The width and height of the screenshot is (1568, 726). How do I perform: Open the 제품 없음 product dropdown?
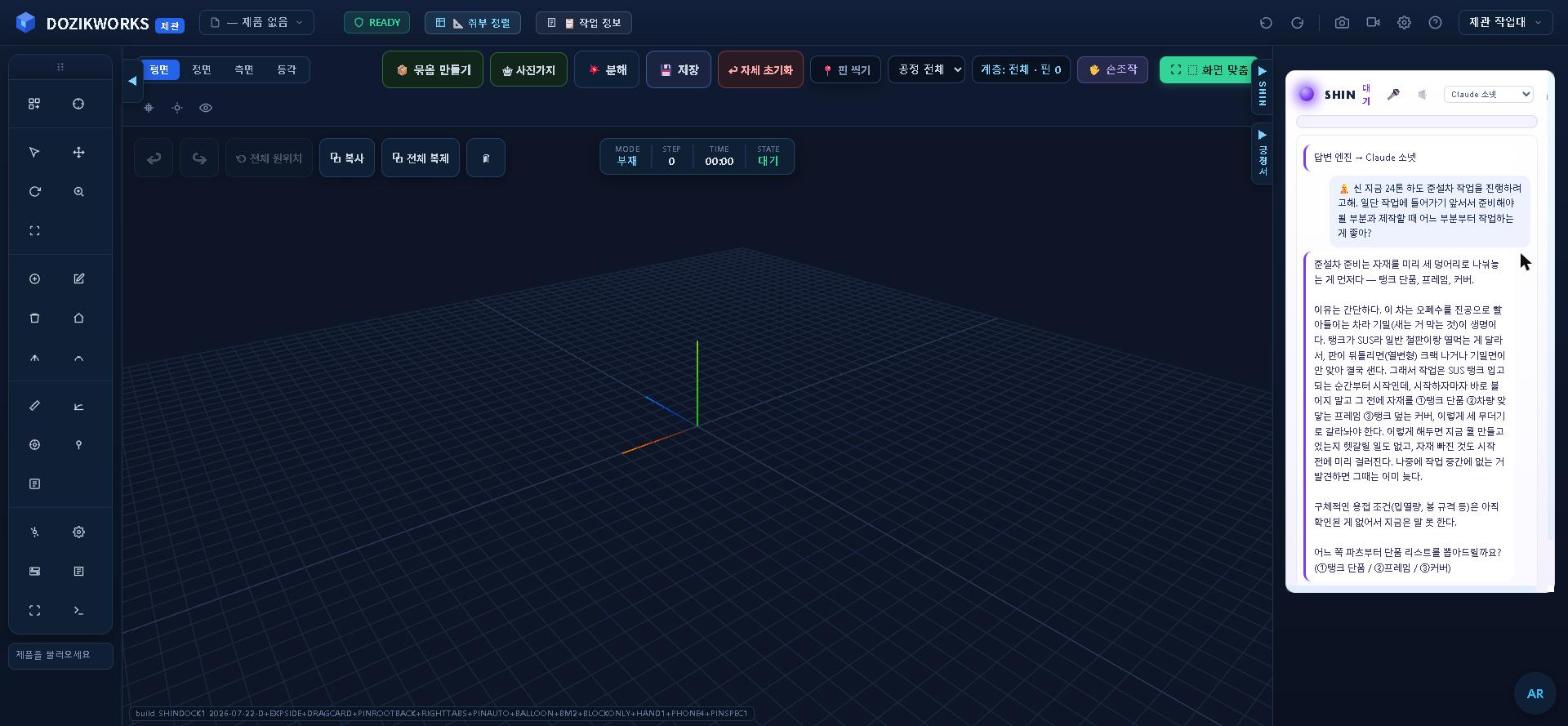pos(256,22)
